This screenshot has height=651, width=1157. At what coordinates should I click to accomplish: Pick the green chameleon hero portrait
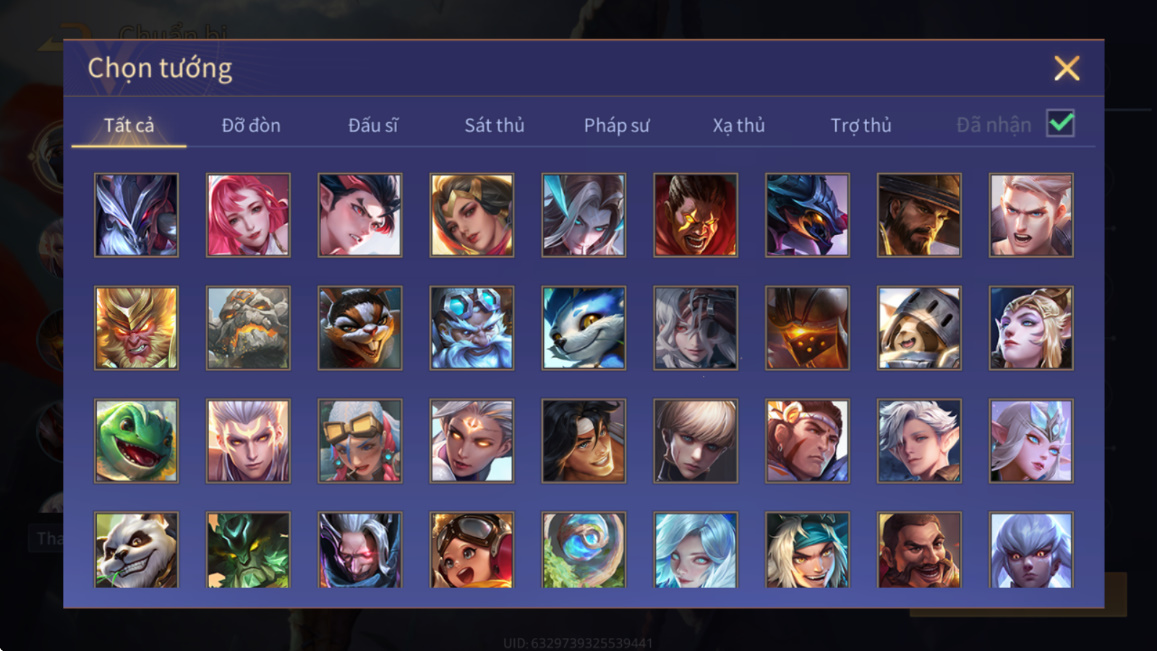(x=137, y=441)
